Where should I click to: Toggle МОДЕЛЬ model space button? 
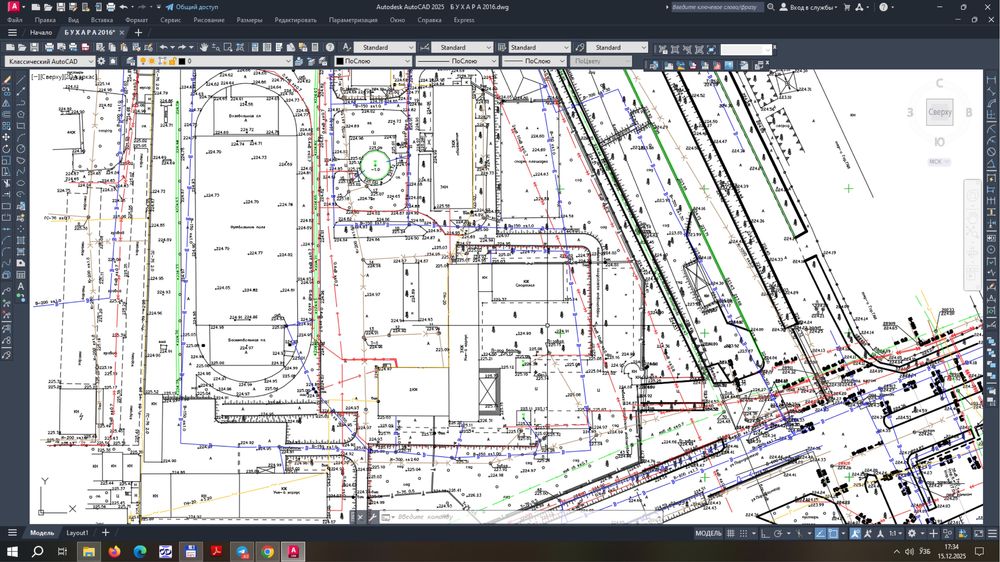pos(709,533)
